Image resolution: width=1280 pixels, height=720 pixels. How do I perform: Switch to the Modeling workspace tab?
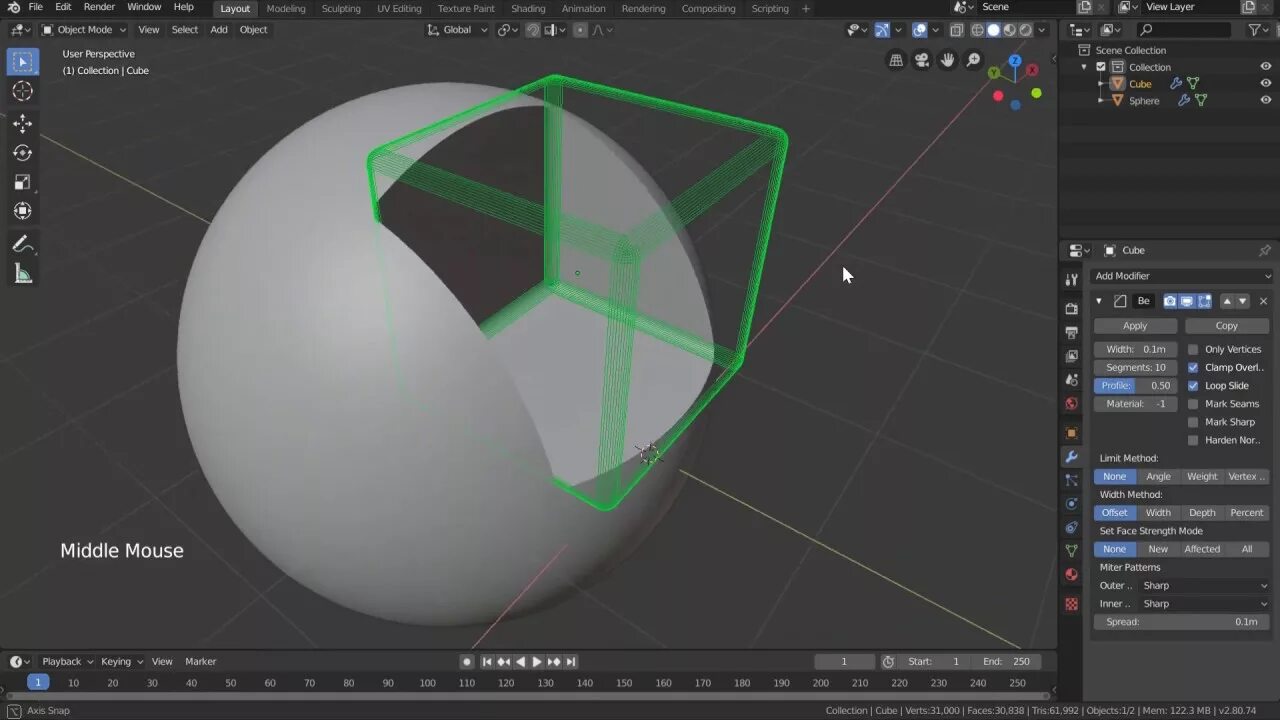click(x=286, y=8)
